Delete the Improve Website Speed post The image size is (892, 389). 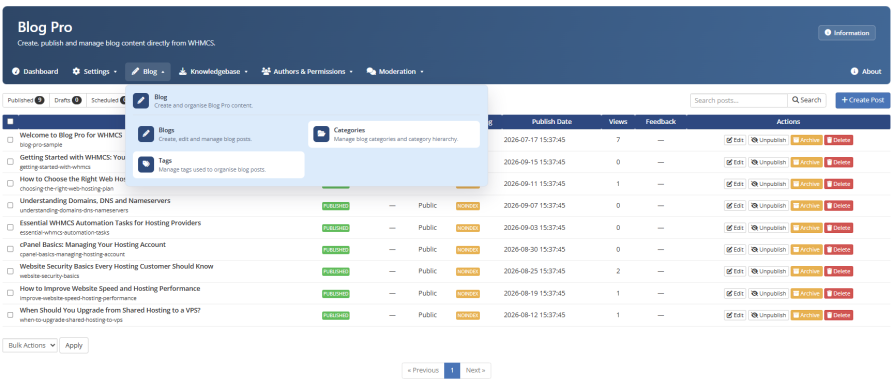(x=839, y=293)
